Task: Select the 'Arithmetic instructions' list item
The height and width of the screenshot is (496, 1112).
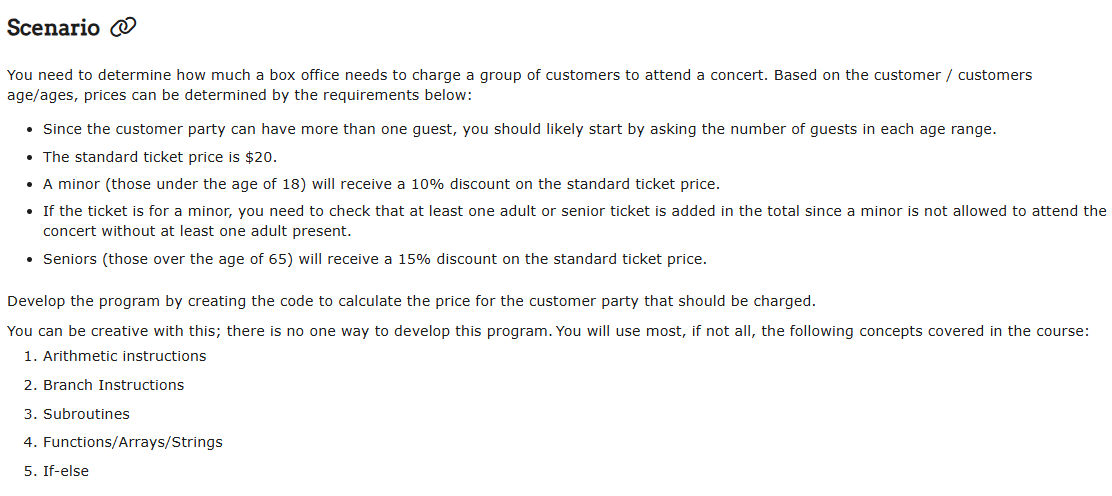Action: pos(124,356)
